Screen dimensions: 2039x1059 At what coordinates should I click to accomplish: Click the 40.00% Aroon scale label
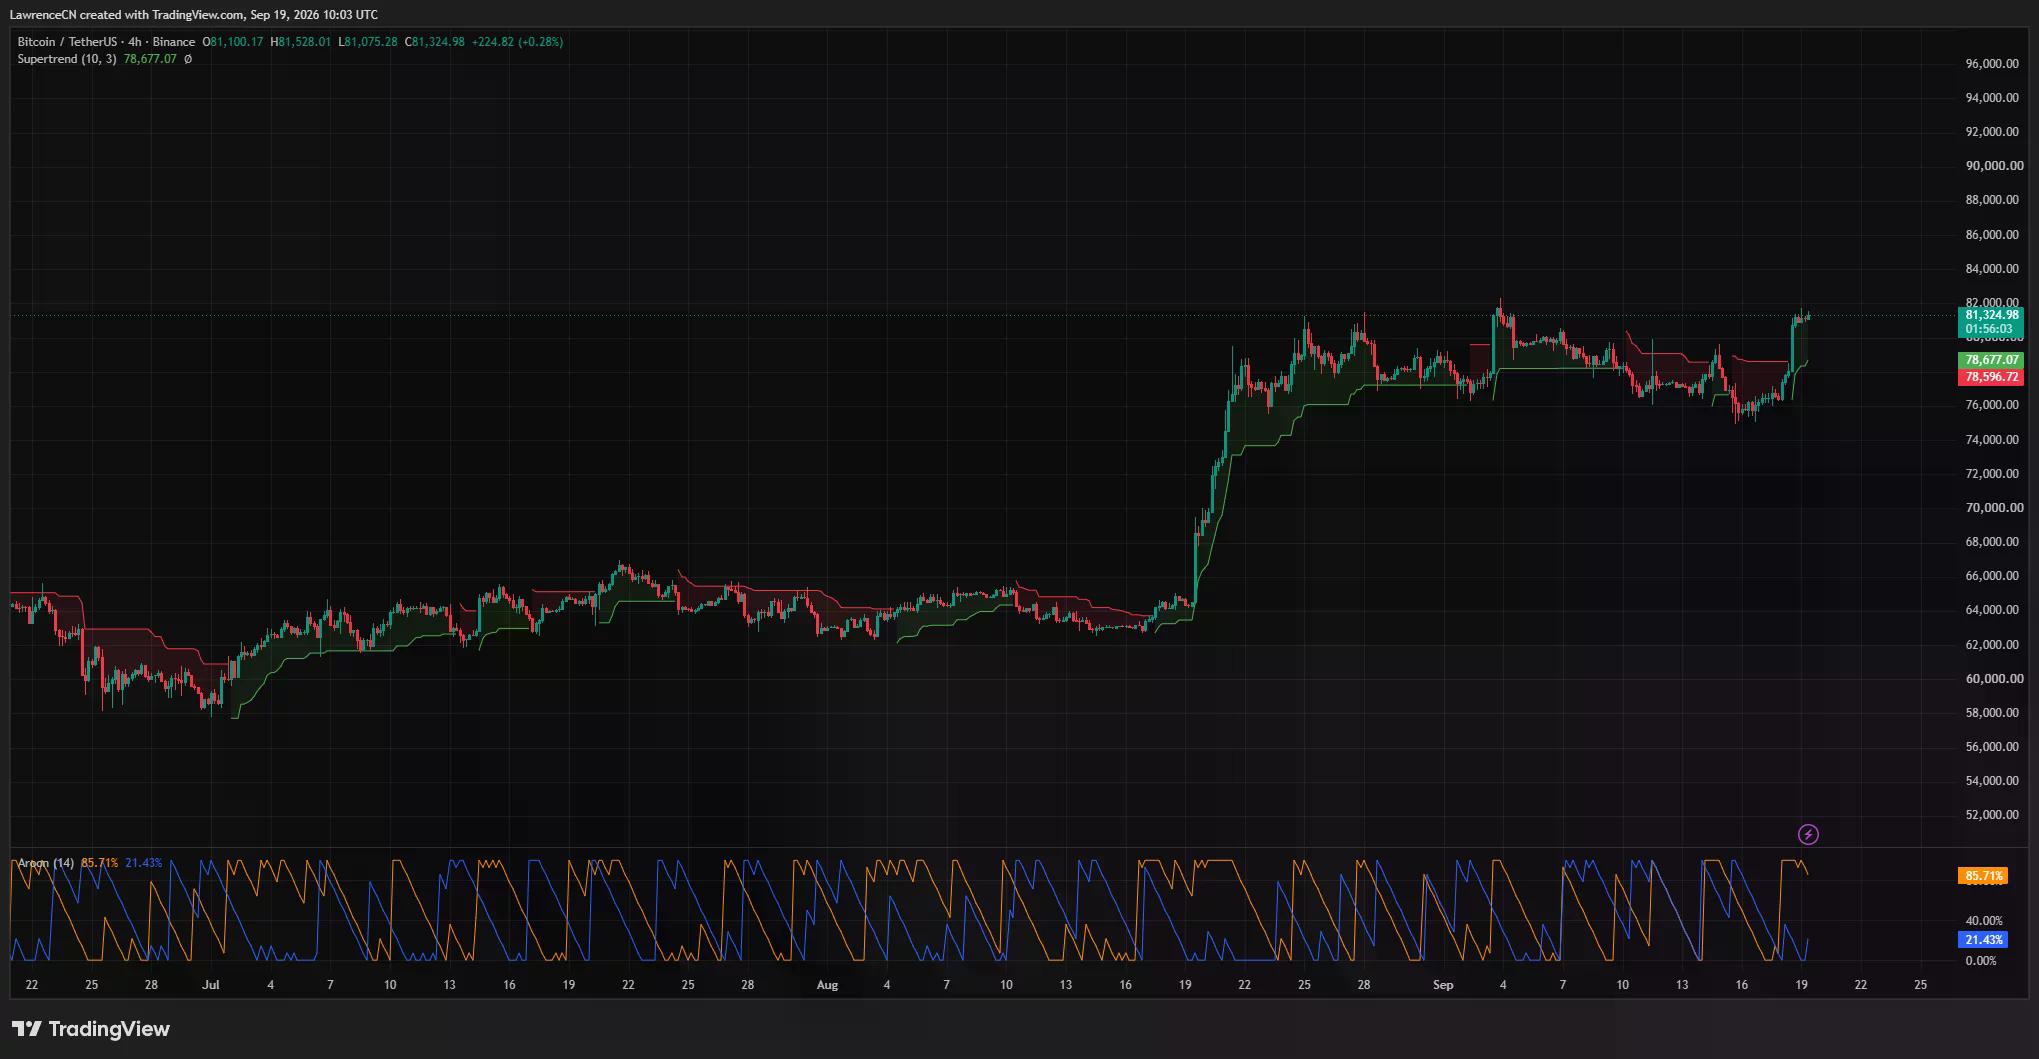click(x=1984, y=921)
